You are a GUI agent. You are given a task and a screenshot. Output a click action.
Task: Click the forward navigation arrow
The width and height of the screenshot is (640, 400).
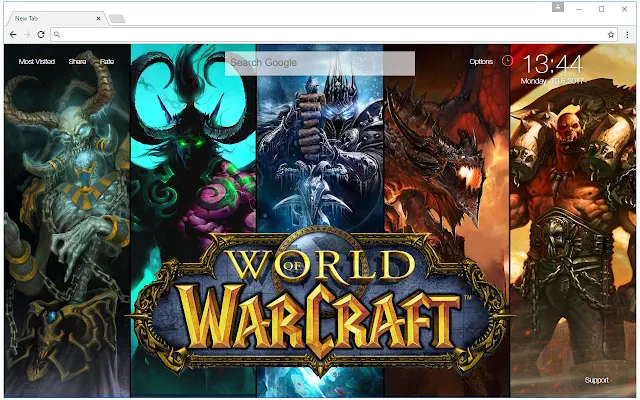pos(27,35)
